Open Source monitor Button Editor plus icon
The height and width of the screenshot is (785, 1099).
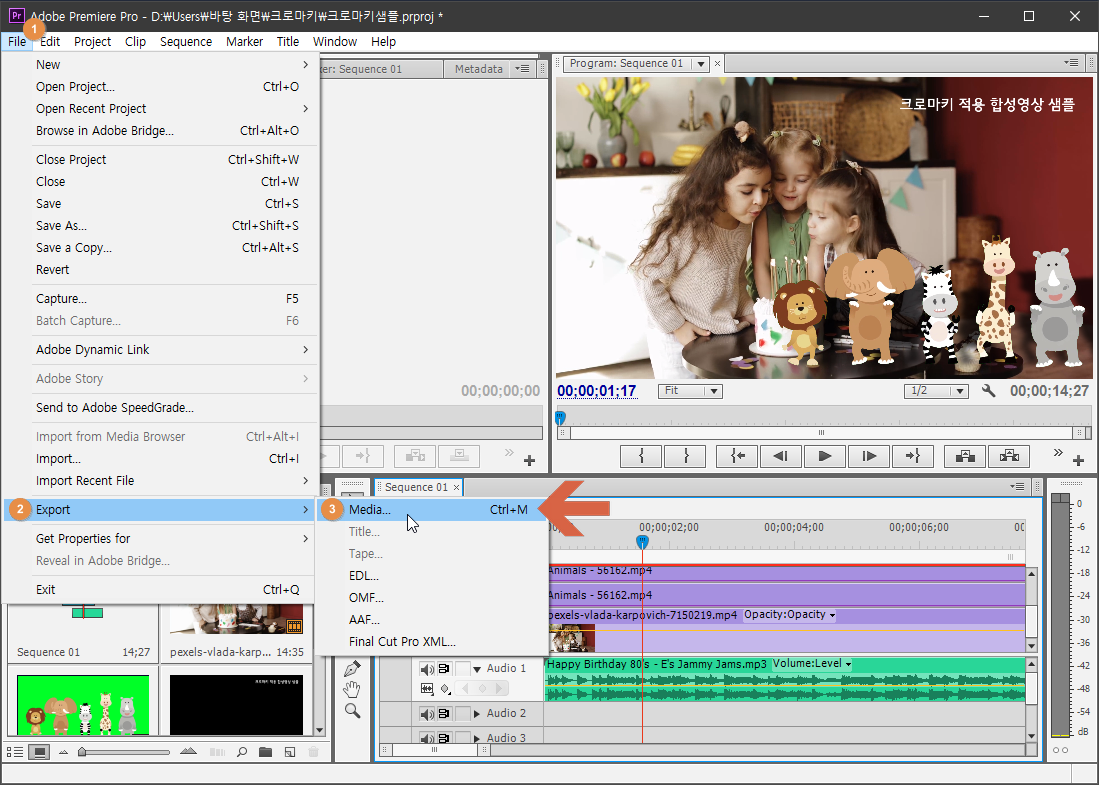530,460
